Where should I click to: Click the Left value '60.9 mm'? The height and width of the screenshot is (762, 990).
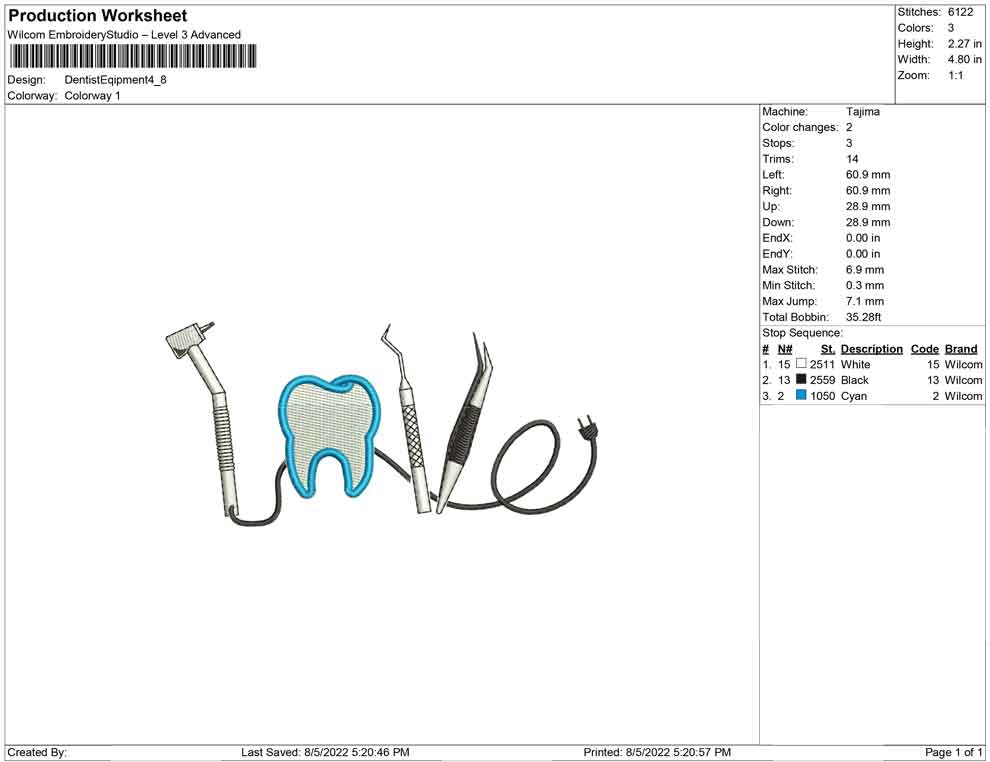click(868, 175)
